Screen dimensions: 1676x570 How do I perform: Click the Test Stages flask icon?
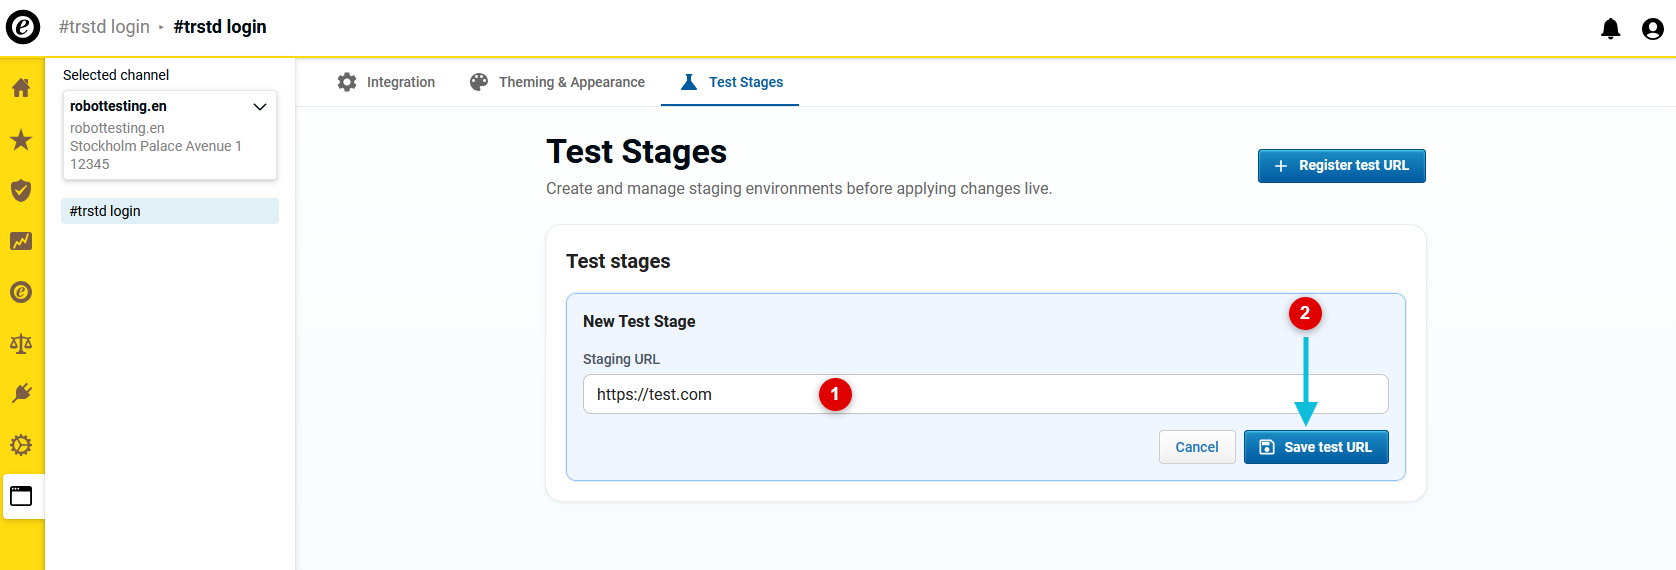tap(689, 82)
